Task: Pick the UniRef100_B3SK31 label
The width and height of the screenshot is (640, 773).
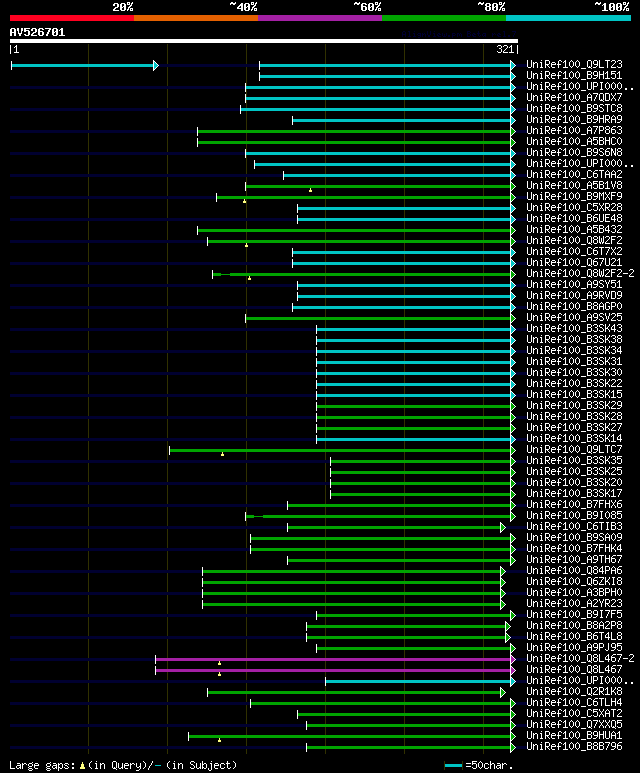Action: (x=574, y=361)
